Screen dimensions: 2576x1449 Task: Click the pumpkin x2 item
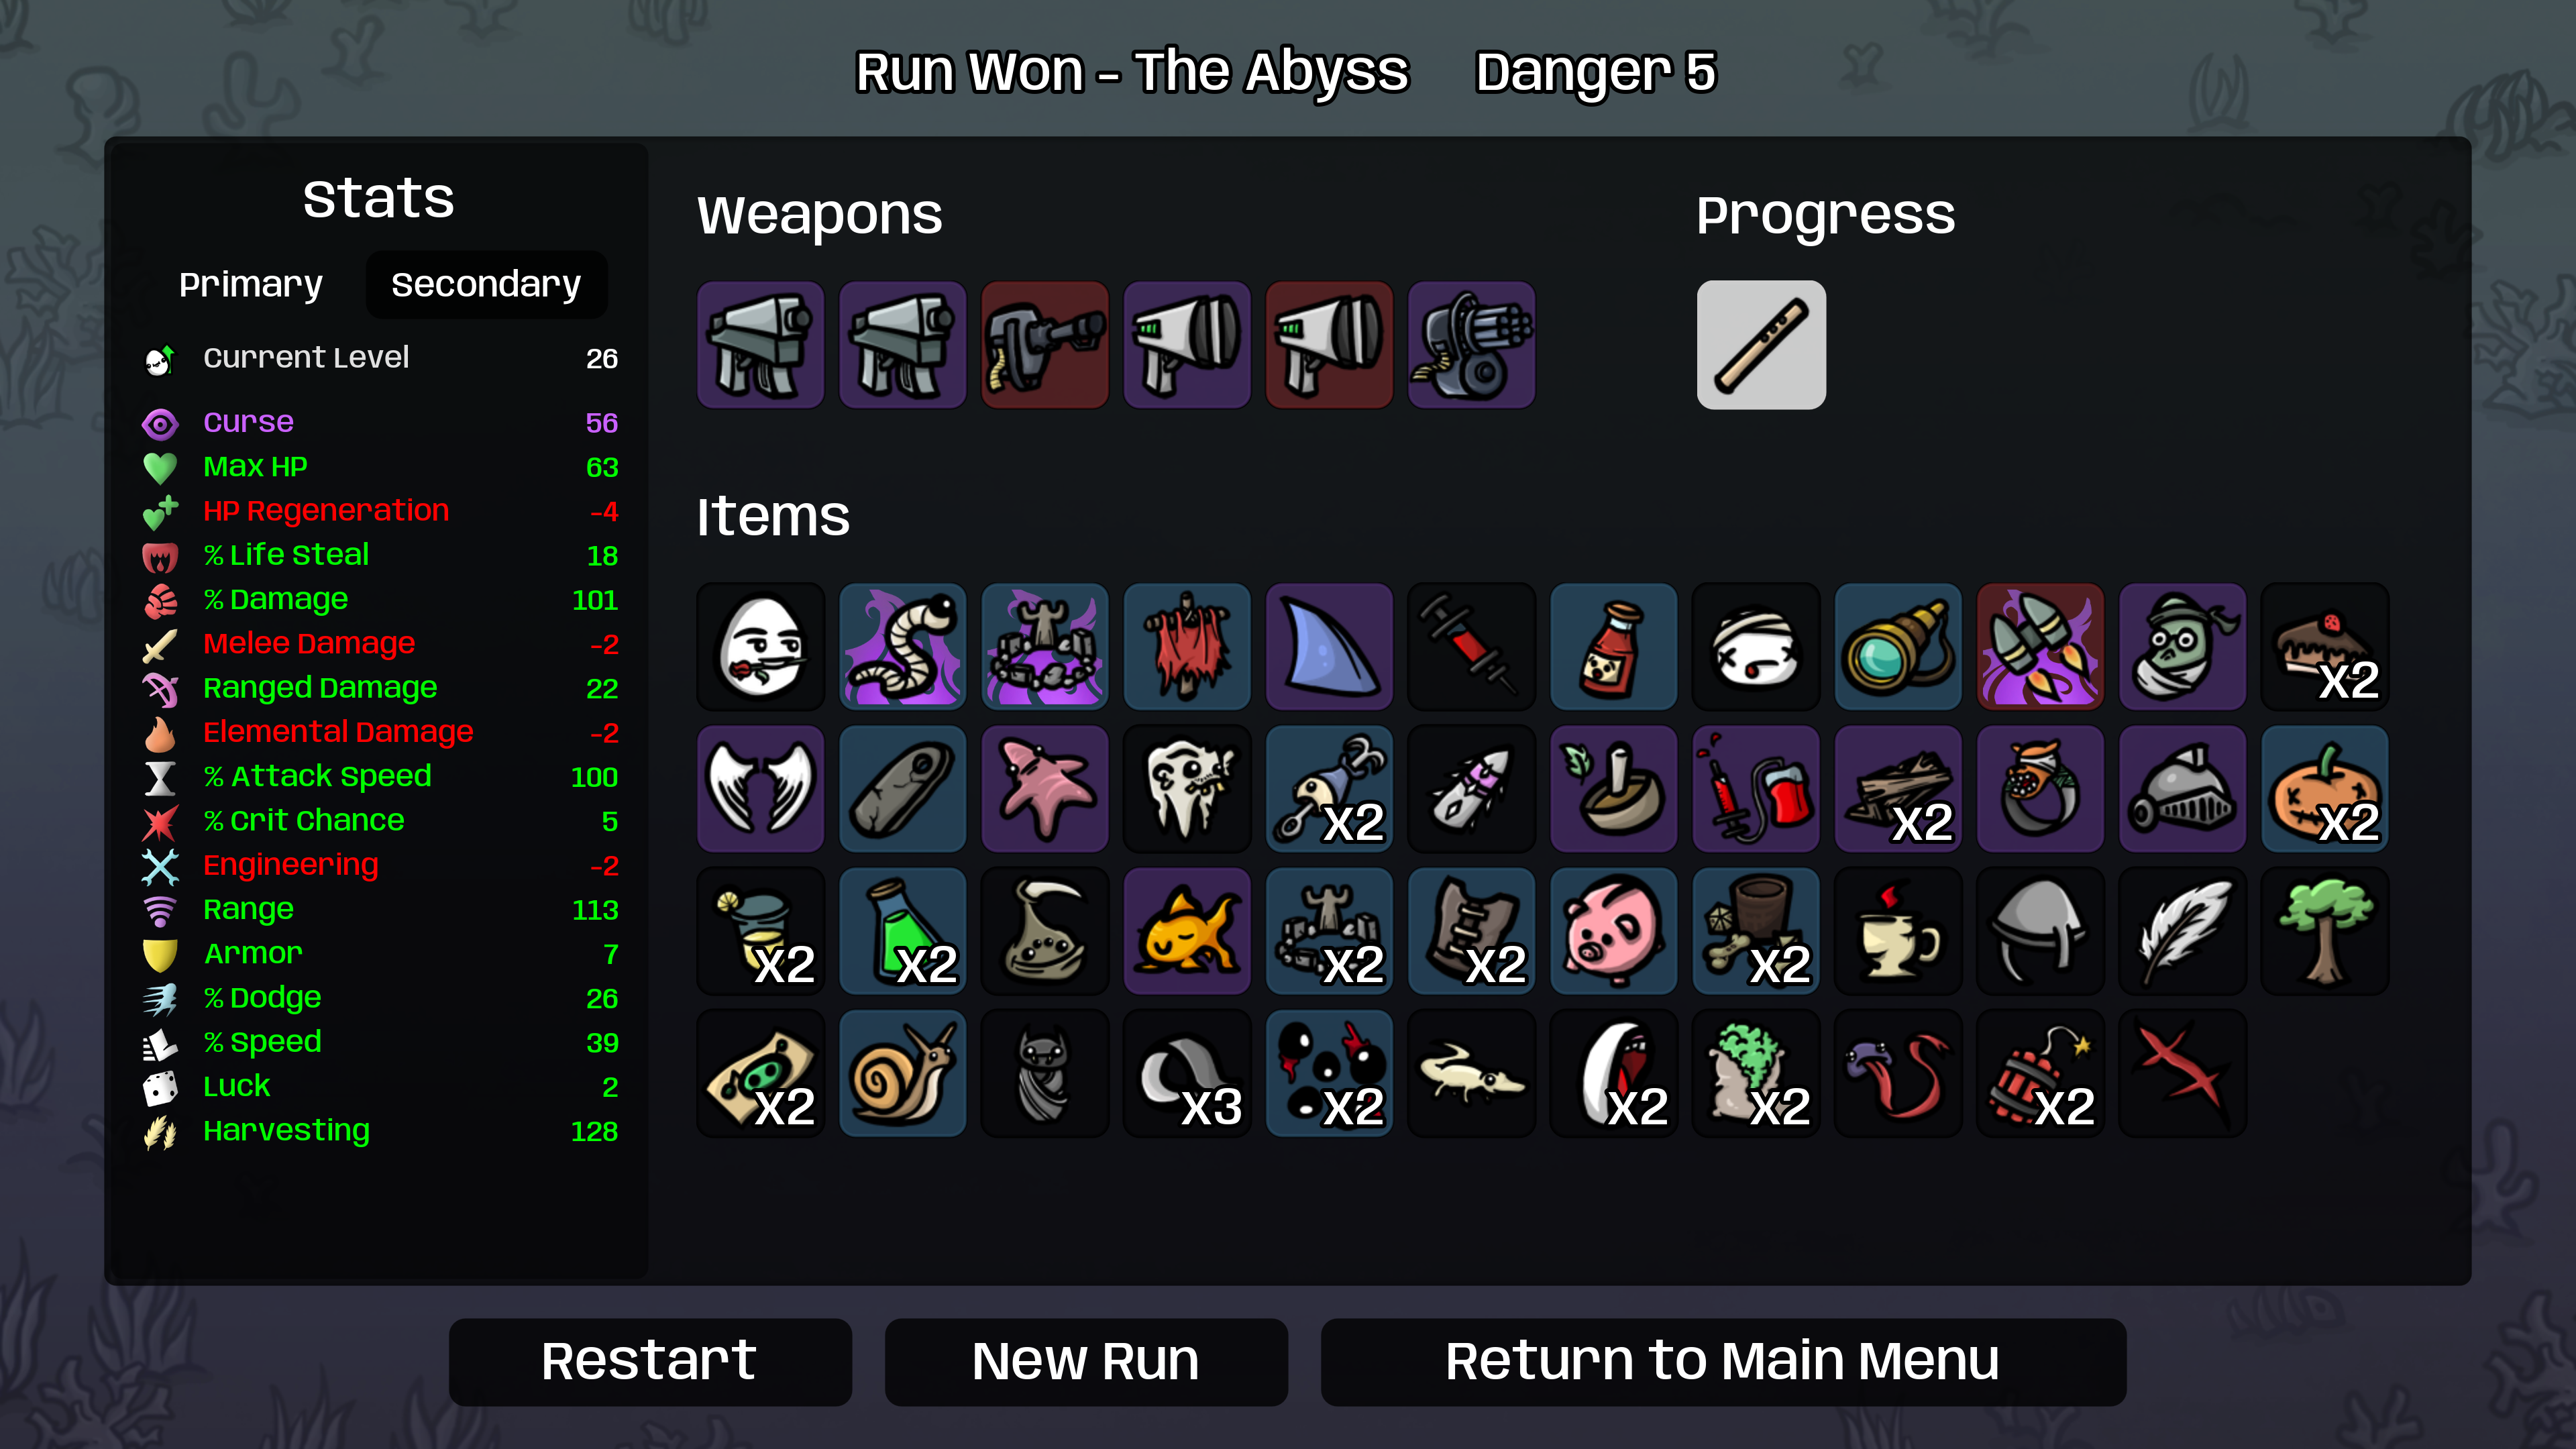(2324, 789)
